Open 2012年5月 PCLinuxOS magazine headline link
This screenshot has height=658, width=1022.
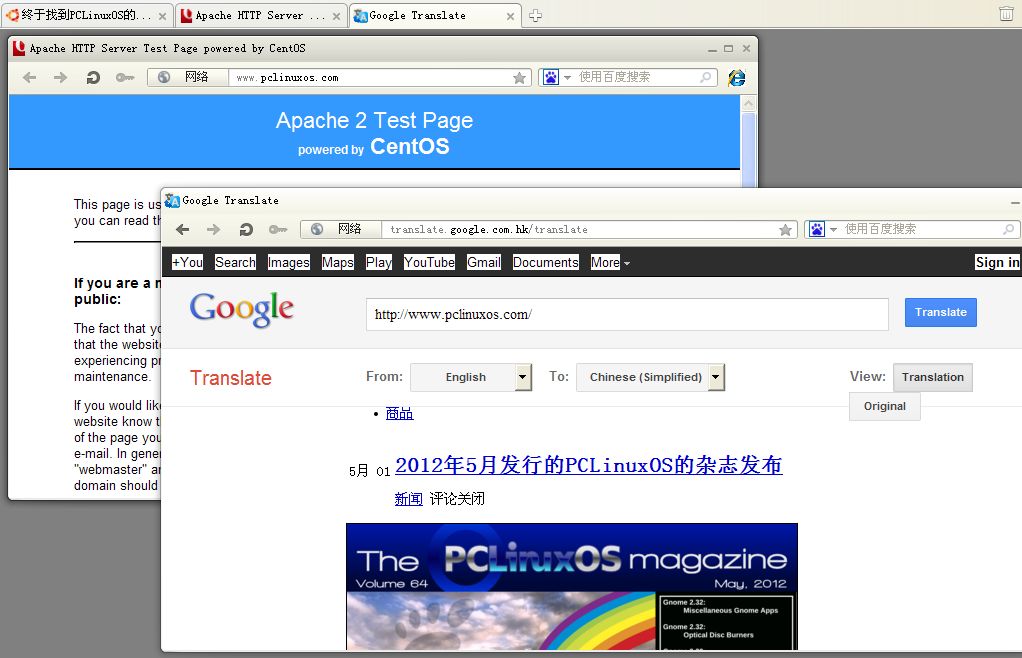(589, 465)
